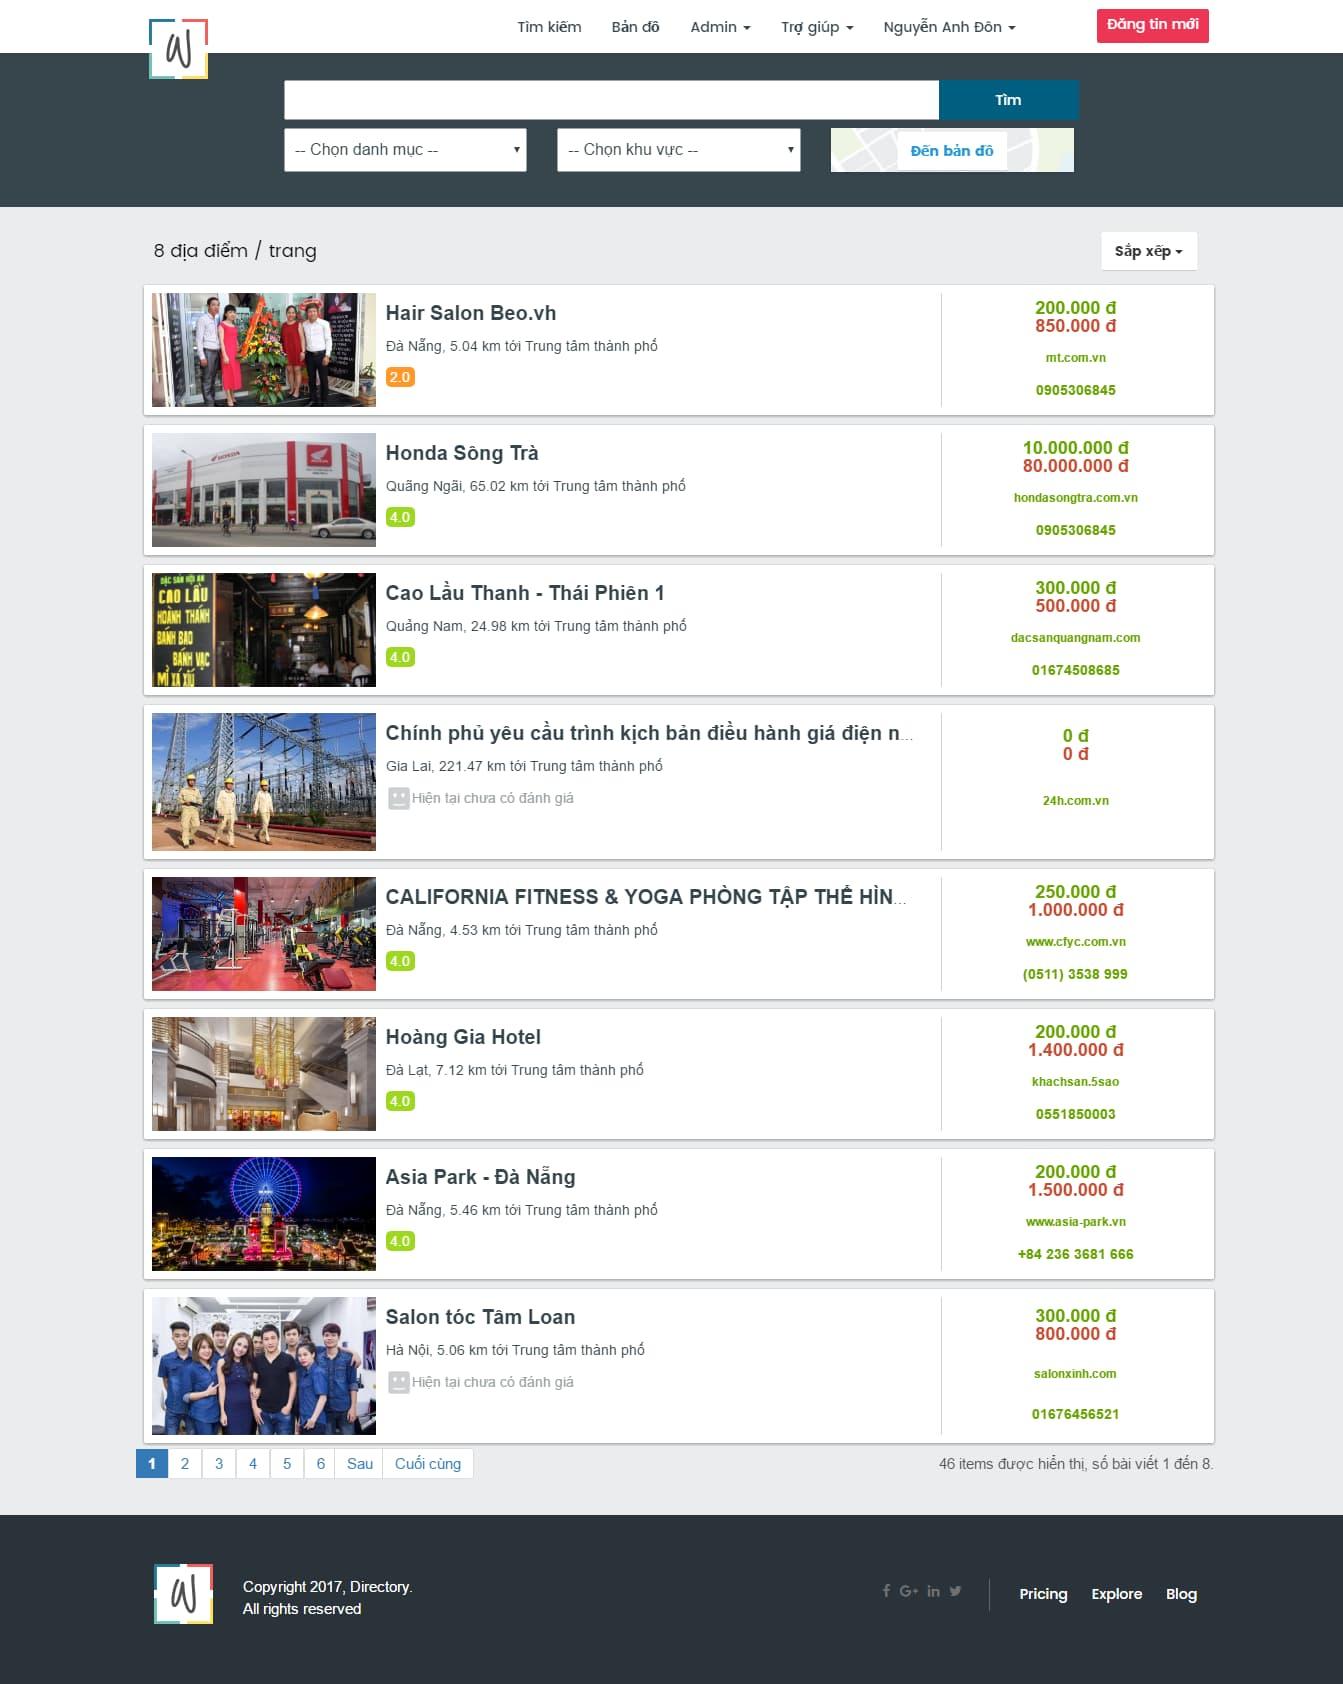Open the Chọn danh mục dropdown
The width and height of the screenshot is (1343, 1684).
[405, 150]
